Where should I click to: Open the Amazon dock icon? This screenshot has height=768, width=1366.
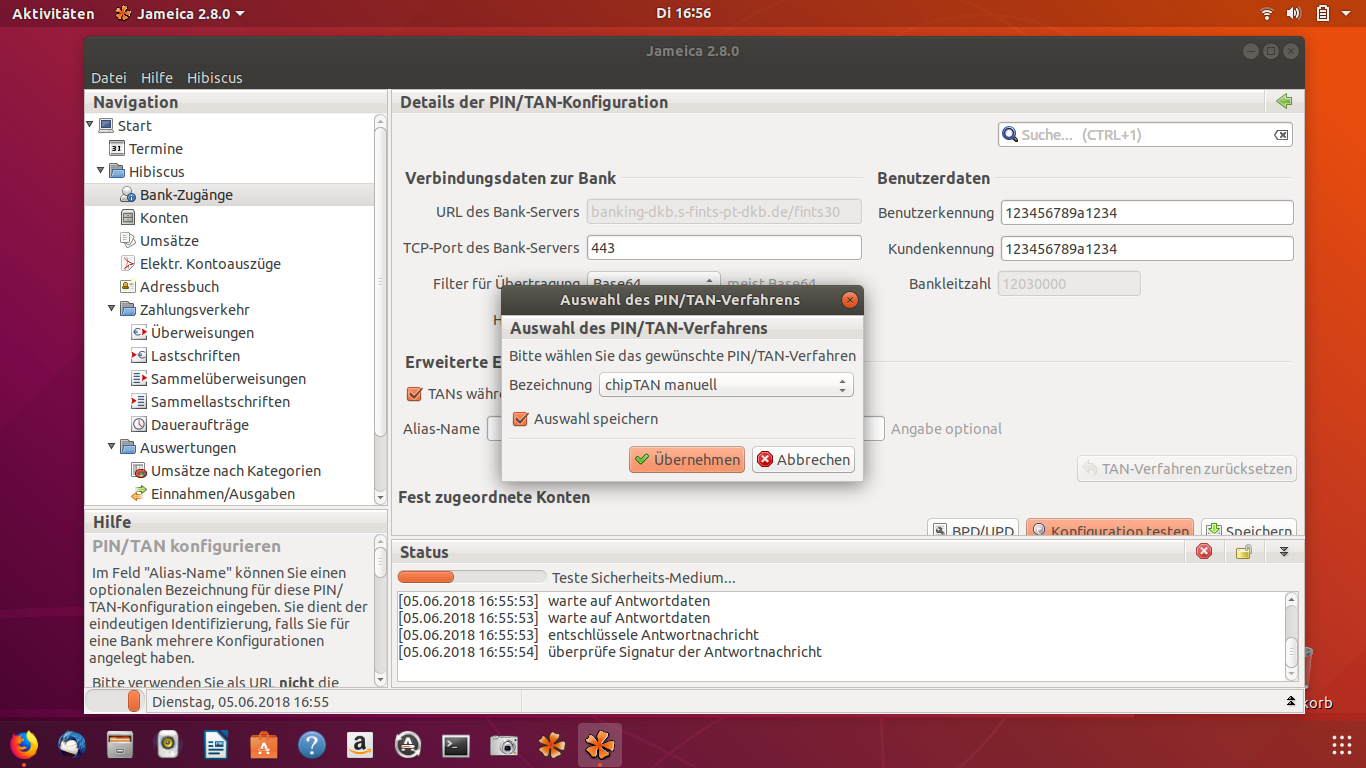pos(360,745)
